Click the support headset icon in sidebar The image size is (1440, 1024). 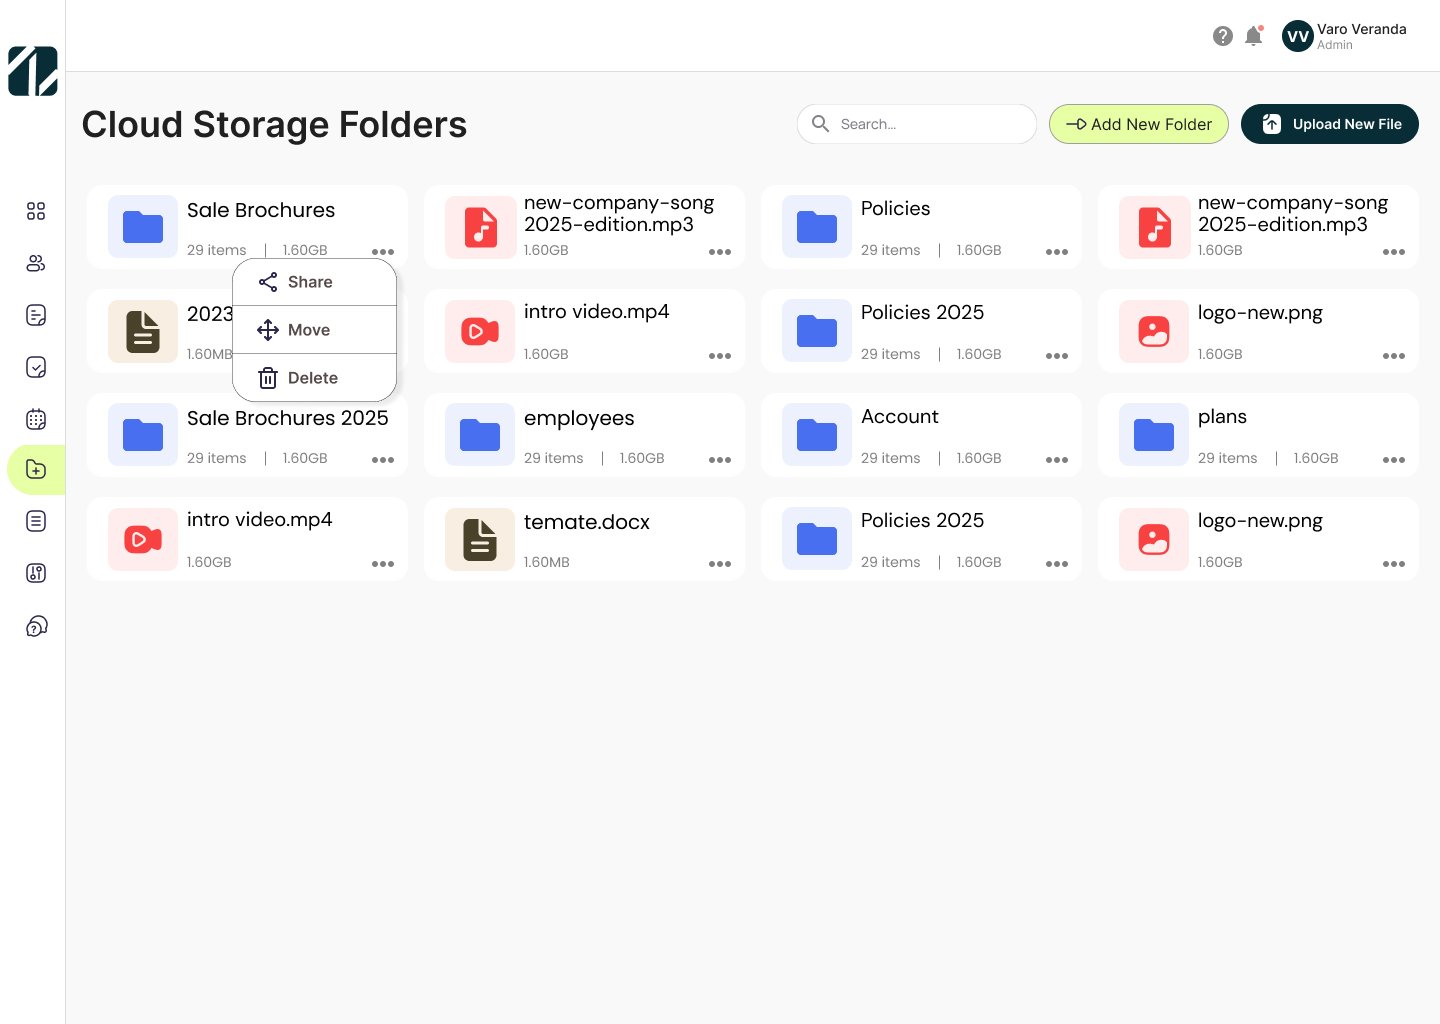point(36,627)
